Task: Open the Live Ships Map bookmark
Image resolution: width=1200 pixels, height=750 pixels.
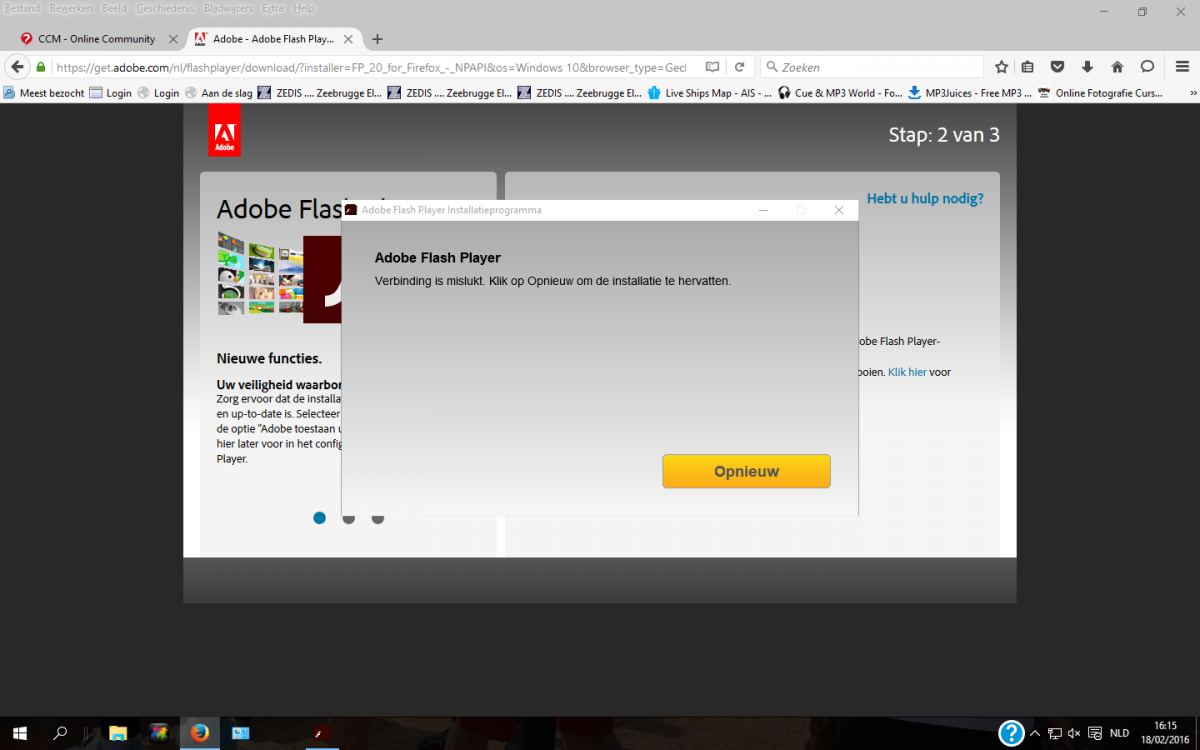Action: pos(710,93)
